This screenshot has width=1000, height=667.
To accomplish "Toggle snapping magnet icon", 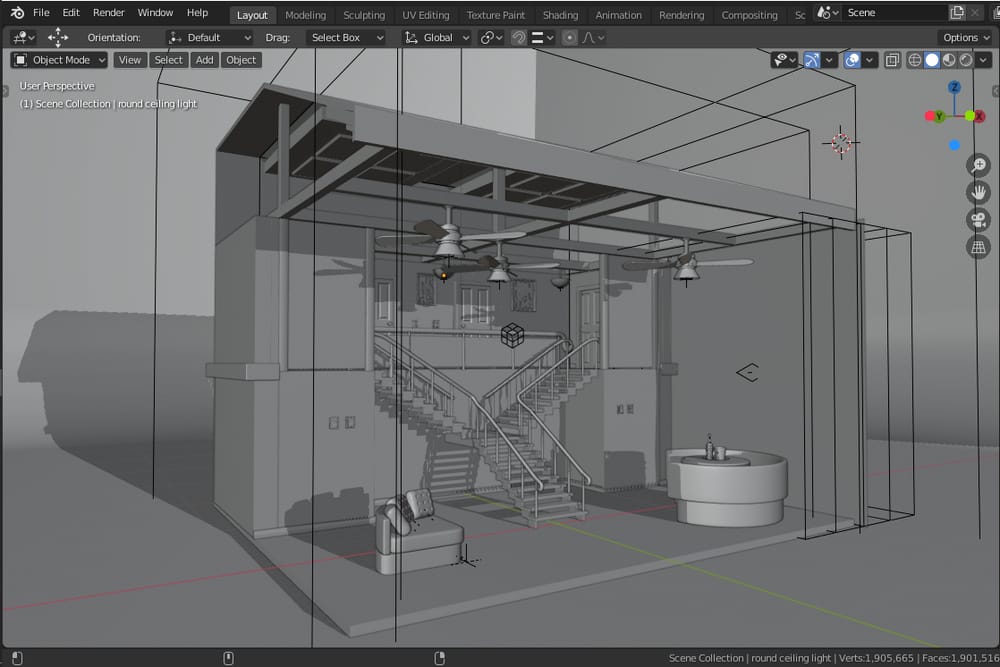I will tap(518, 38).
